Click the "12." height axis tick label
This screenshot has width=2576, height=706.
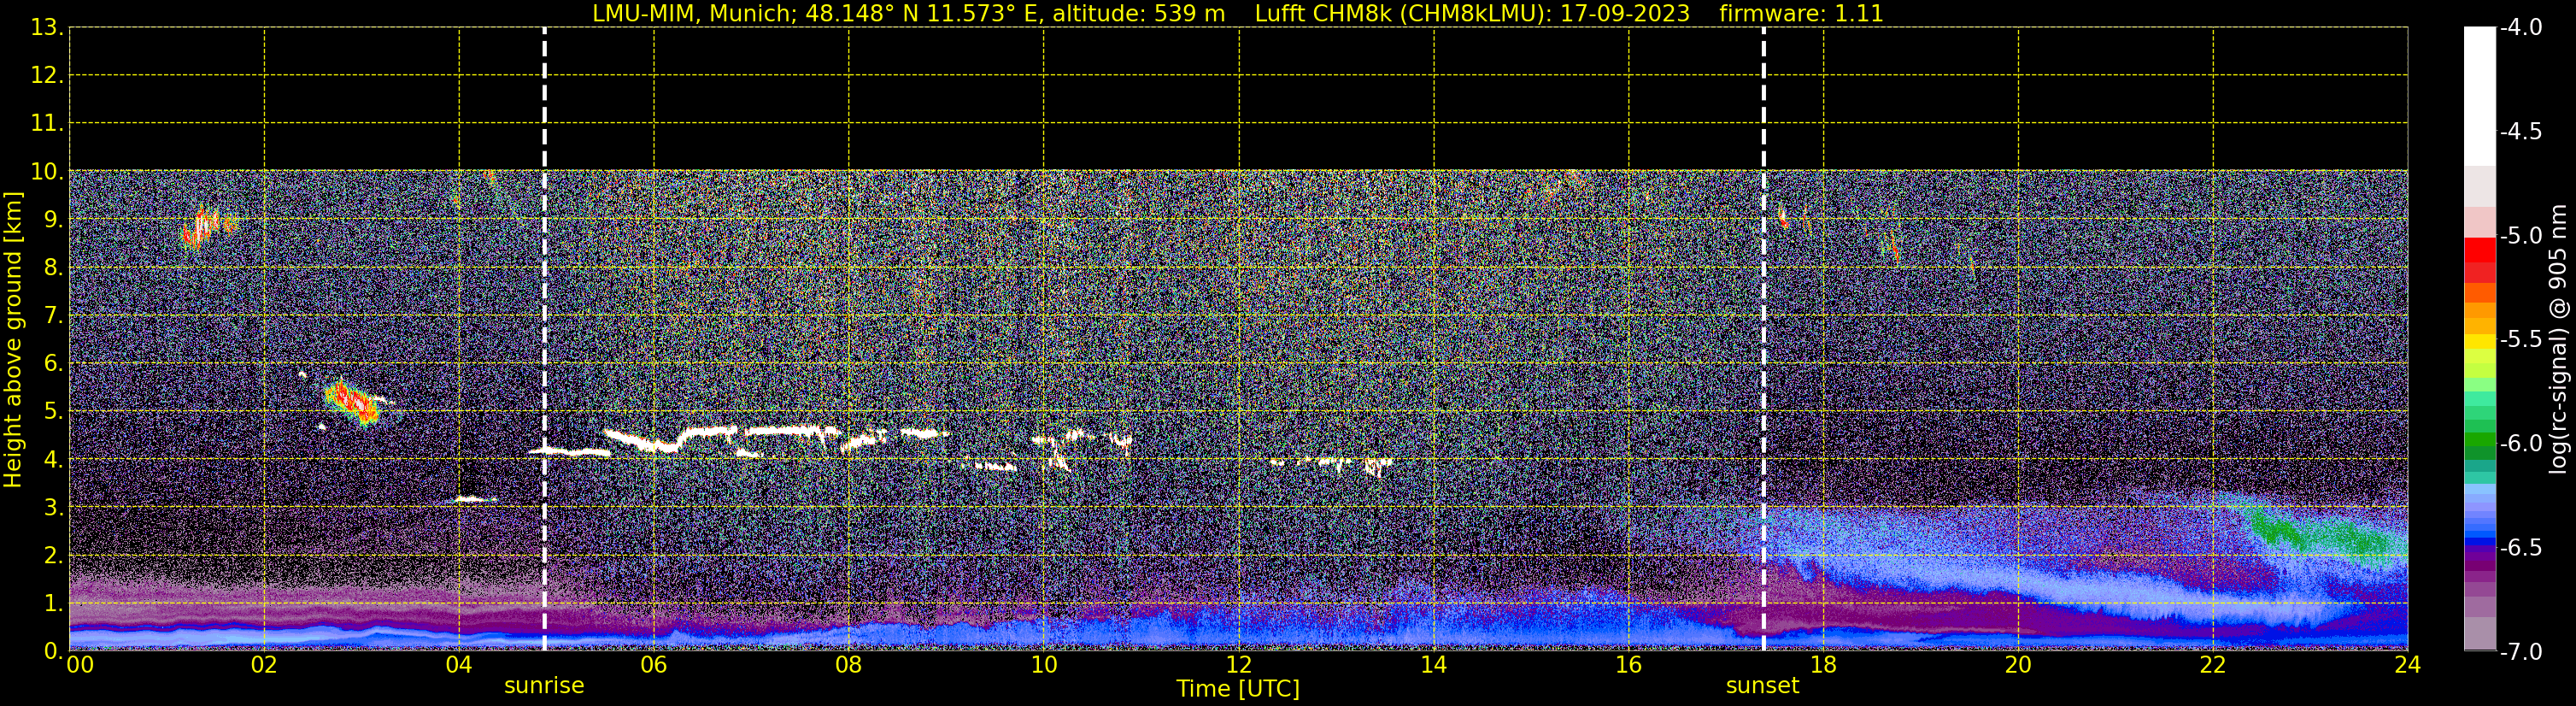coord(47,75)
